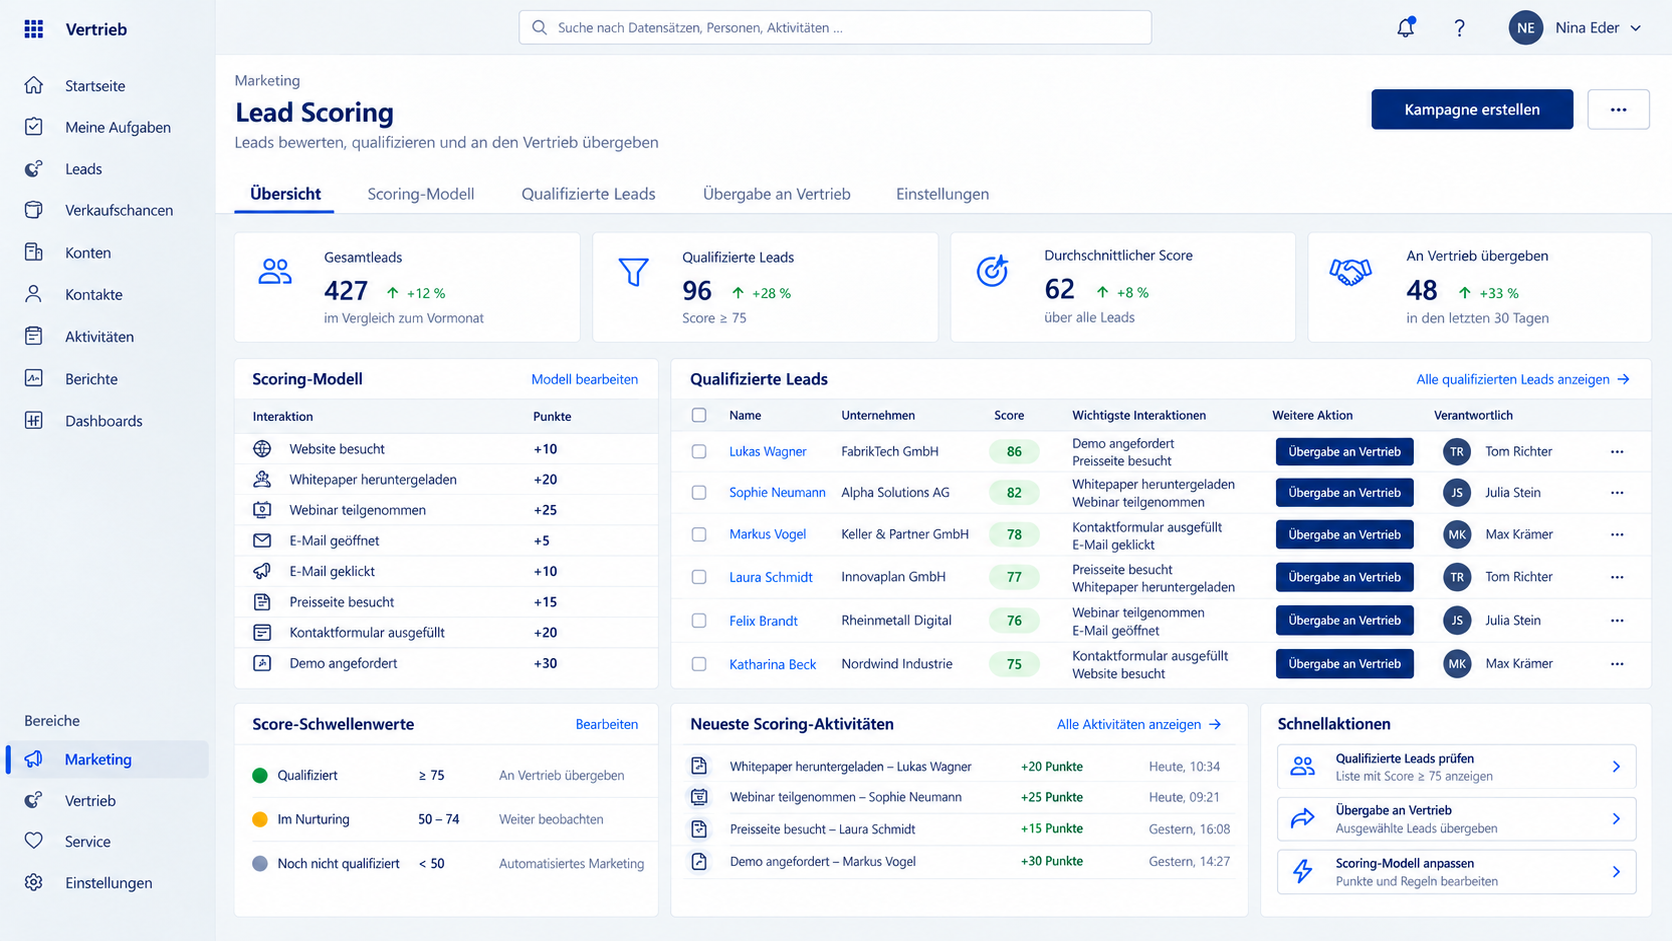Click the Dashboards sidebar icon

coord(34,420)
